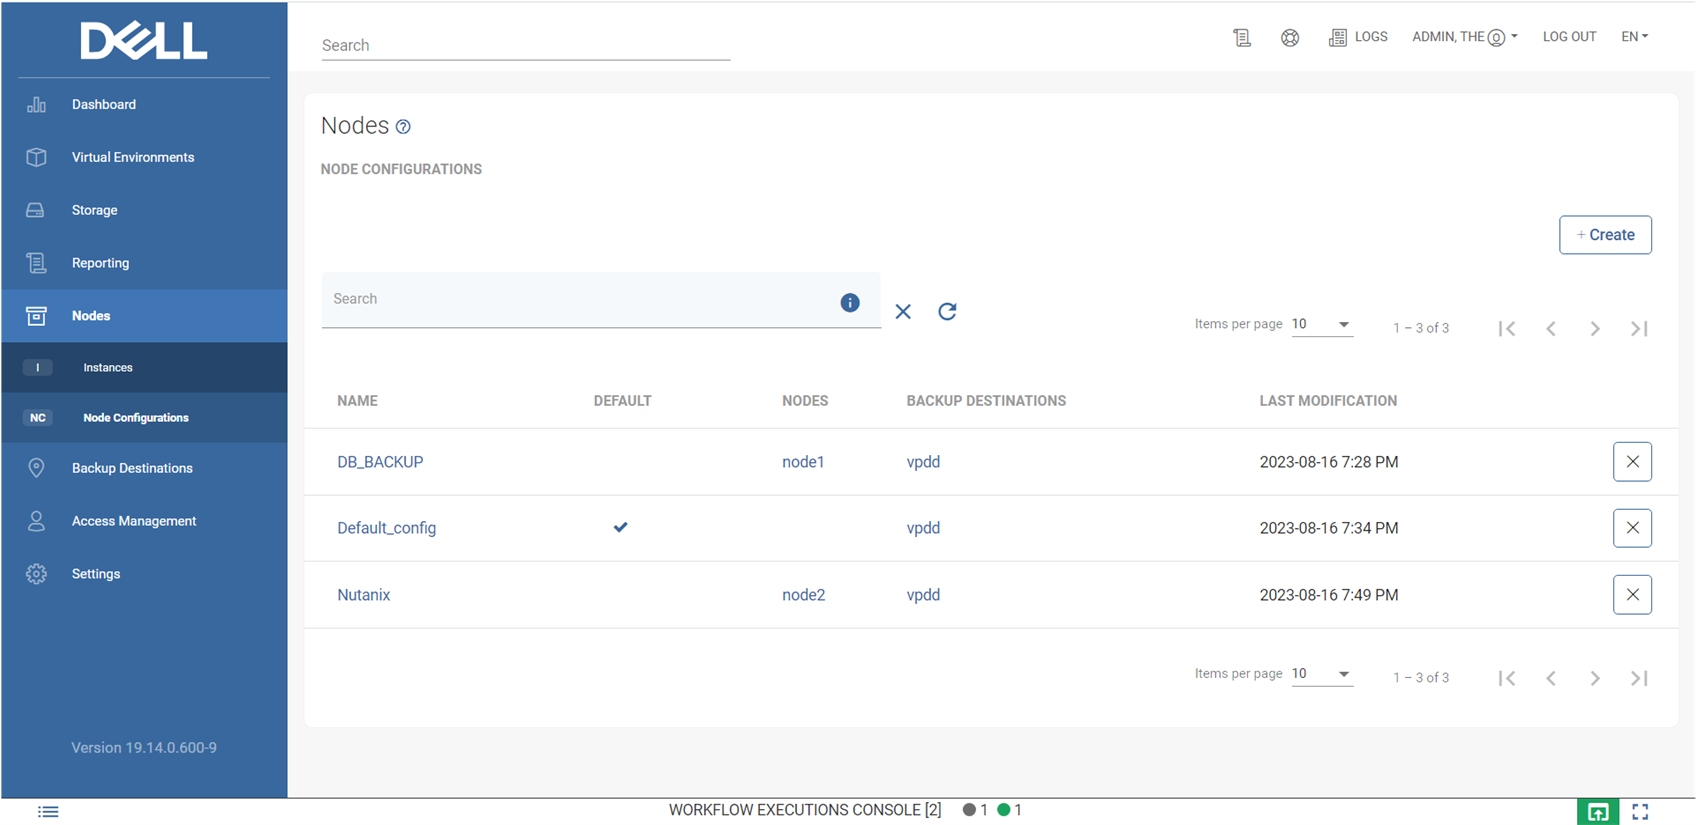Click the node configurations Search field

point(580,300)
